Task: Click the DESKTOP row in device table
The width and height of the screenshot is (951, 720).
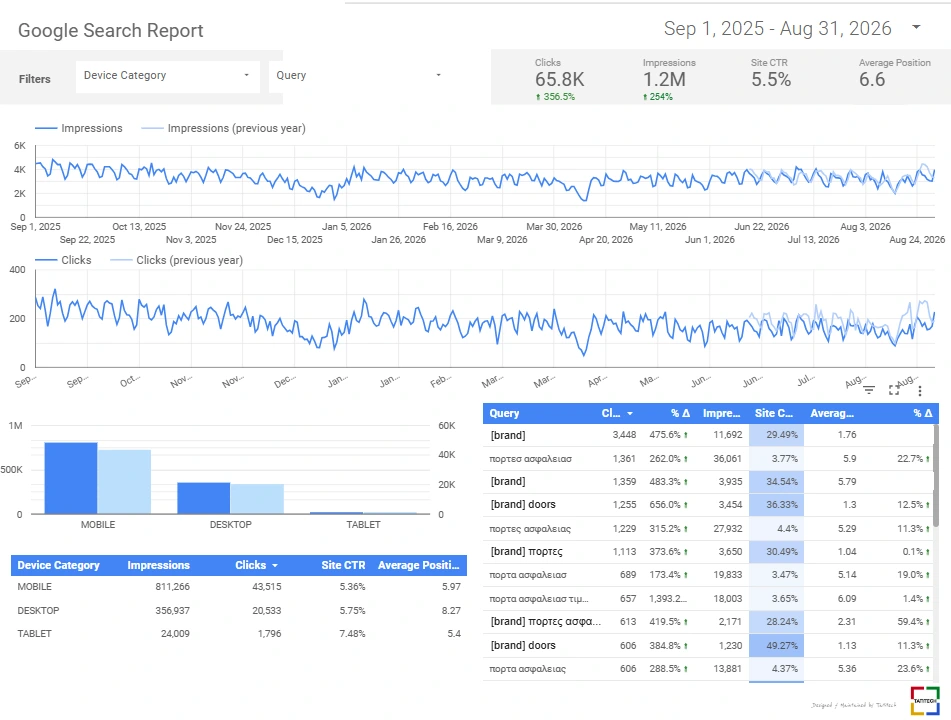Action: pyautogui.click(x=239, y=610)
